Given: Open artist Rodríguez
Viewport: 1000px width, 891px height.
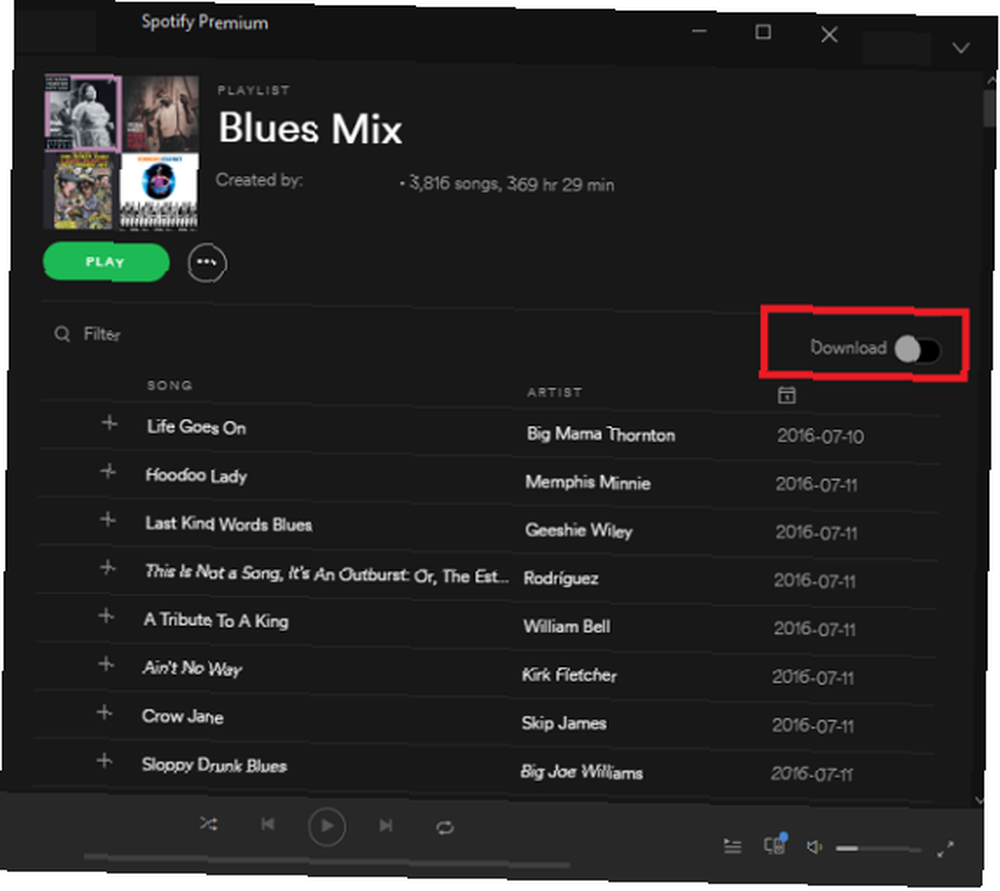Looking at the screenshot, I should [x=561, y=578].
